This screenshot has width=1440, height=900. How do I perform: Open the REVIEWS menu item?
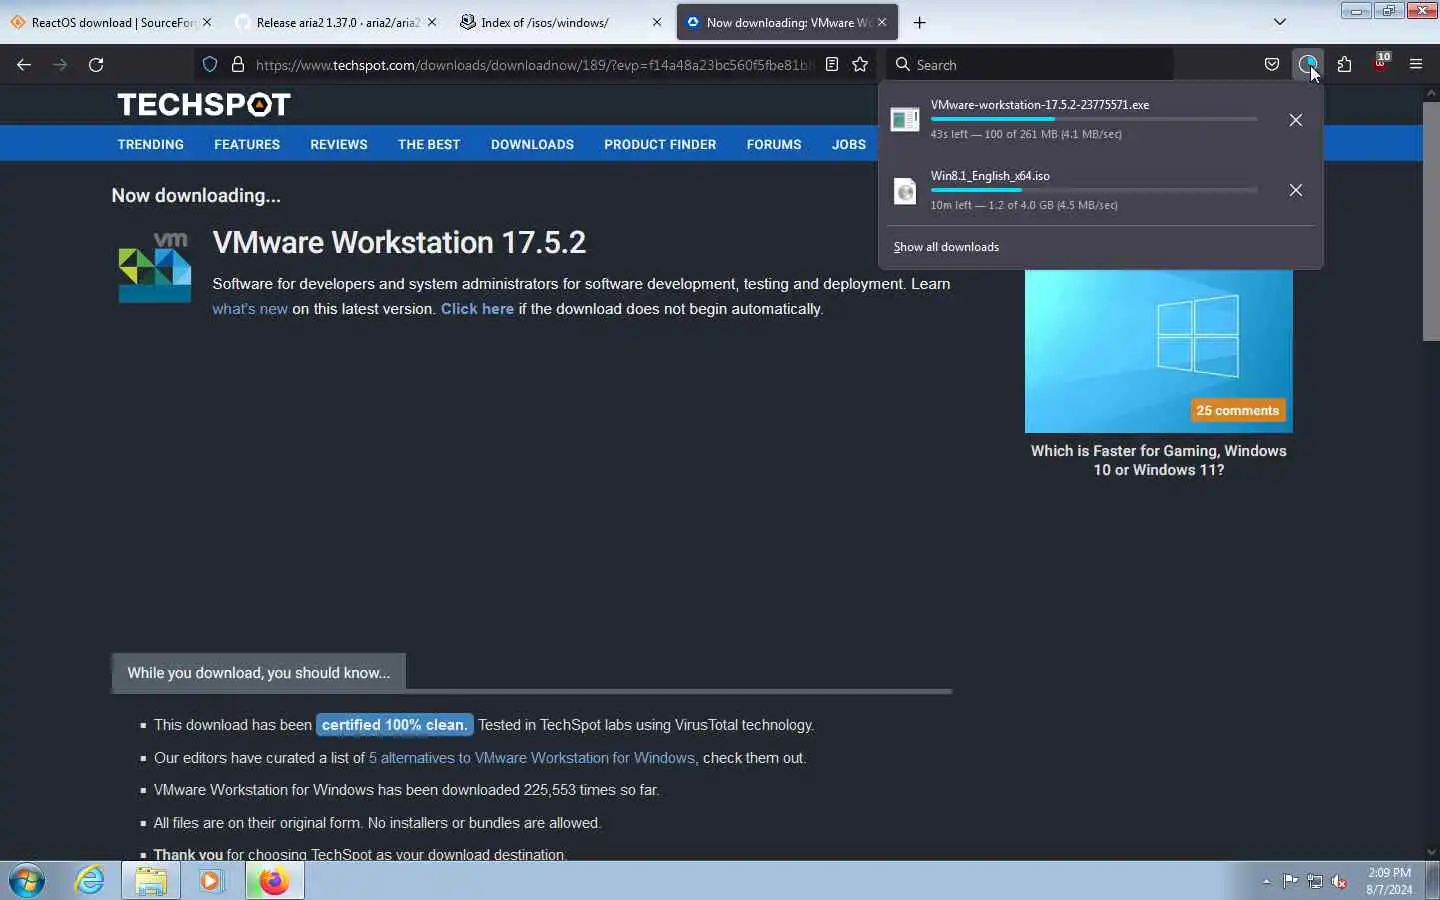click(x=339, y=144)
